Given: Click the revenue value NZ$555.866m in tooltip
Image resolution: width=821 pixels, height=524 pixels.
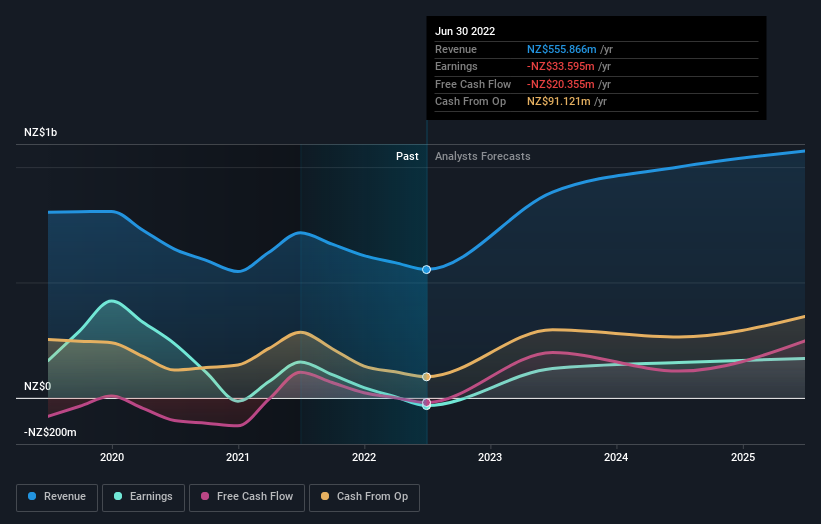Looking at the screenshot, I should (x=561, y=49).
